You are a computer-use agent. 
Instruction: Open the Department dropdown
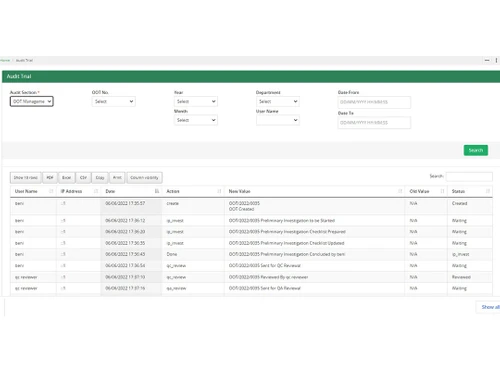coord(278,101)
